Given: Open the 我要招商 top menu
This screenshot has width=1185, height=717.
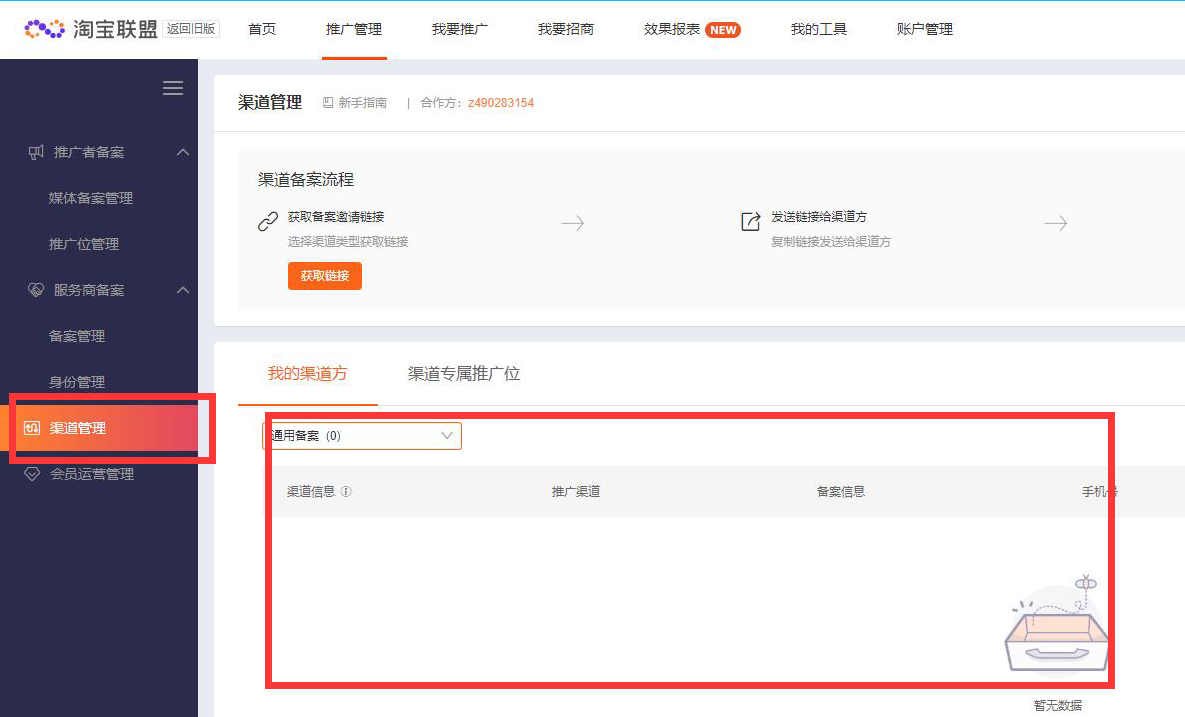Looking at the screenshot, I should click(565, 29).
